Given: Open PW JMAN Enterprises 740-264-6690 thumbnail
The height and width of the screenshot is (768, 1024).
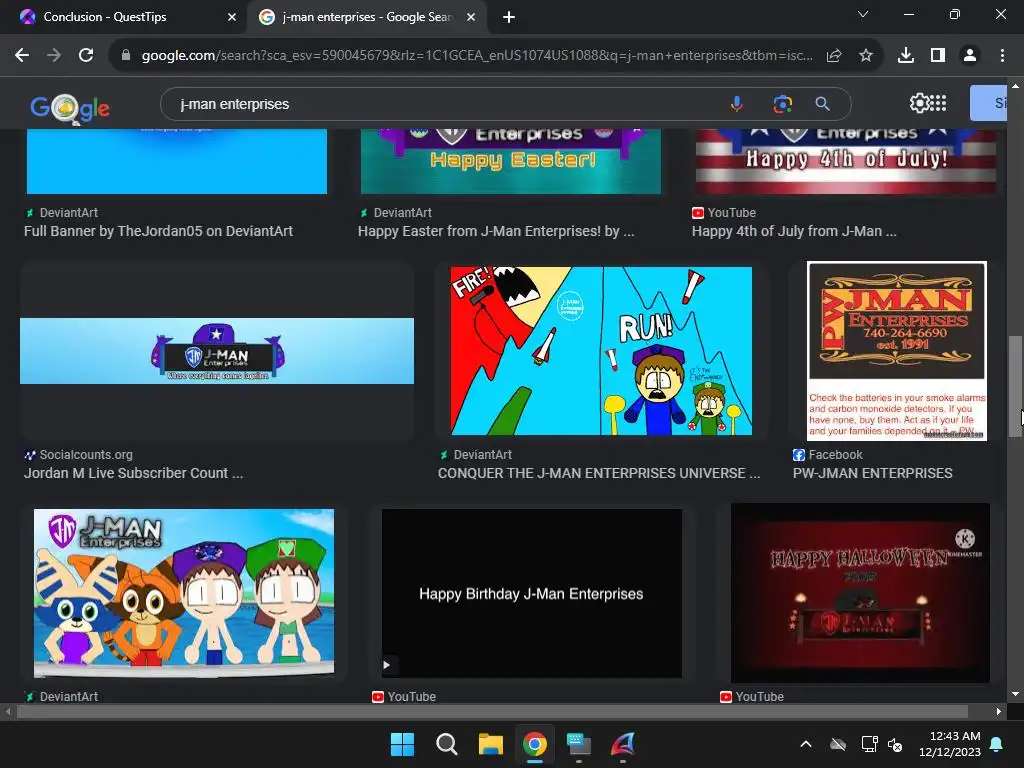Looking at the screenshot, I should click(897, 351).
